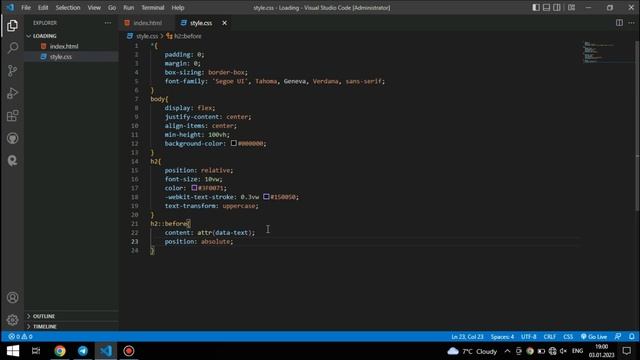The image size is (640, 360).
Task: Open Telegram from taskbar
Action: coord(83,351)
